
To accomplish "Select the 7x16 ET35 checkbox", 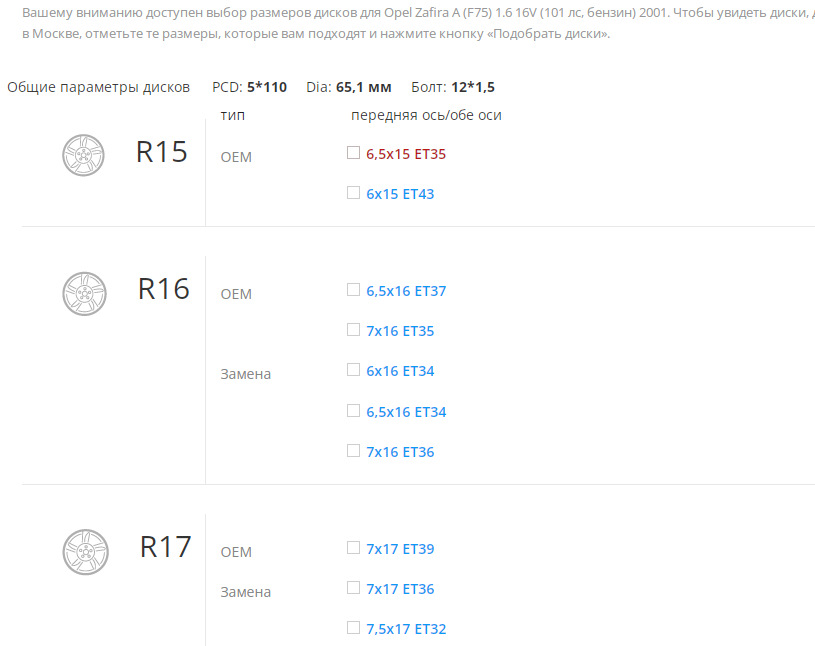I will [x=353, y=330].
